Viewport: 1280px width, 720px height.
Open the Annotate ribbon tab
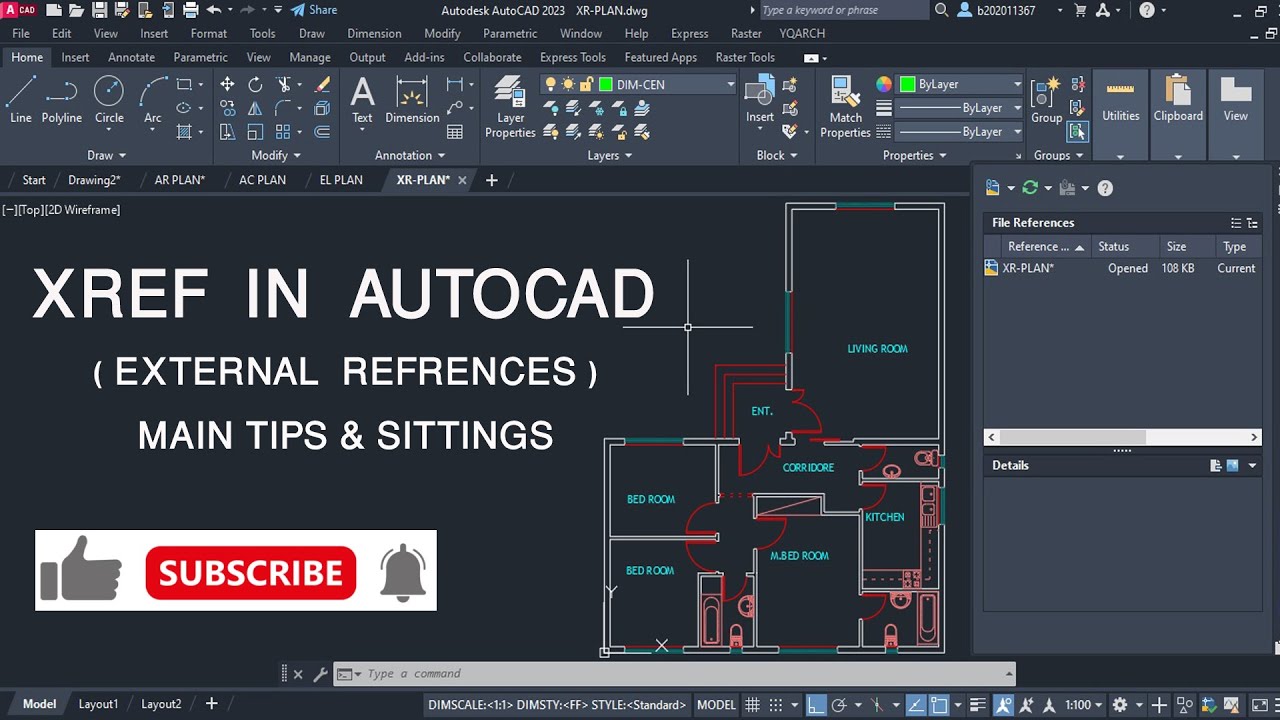point(131,57)
